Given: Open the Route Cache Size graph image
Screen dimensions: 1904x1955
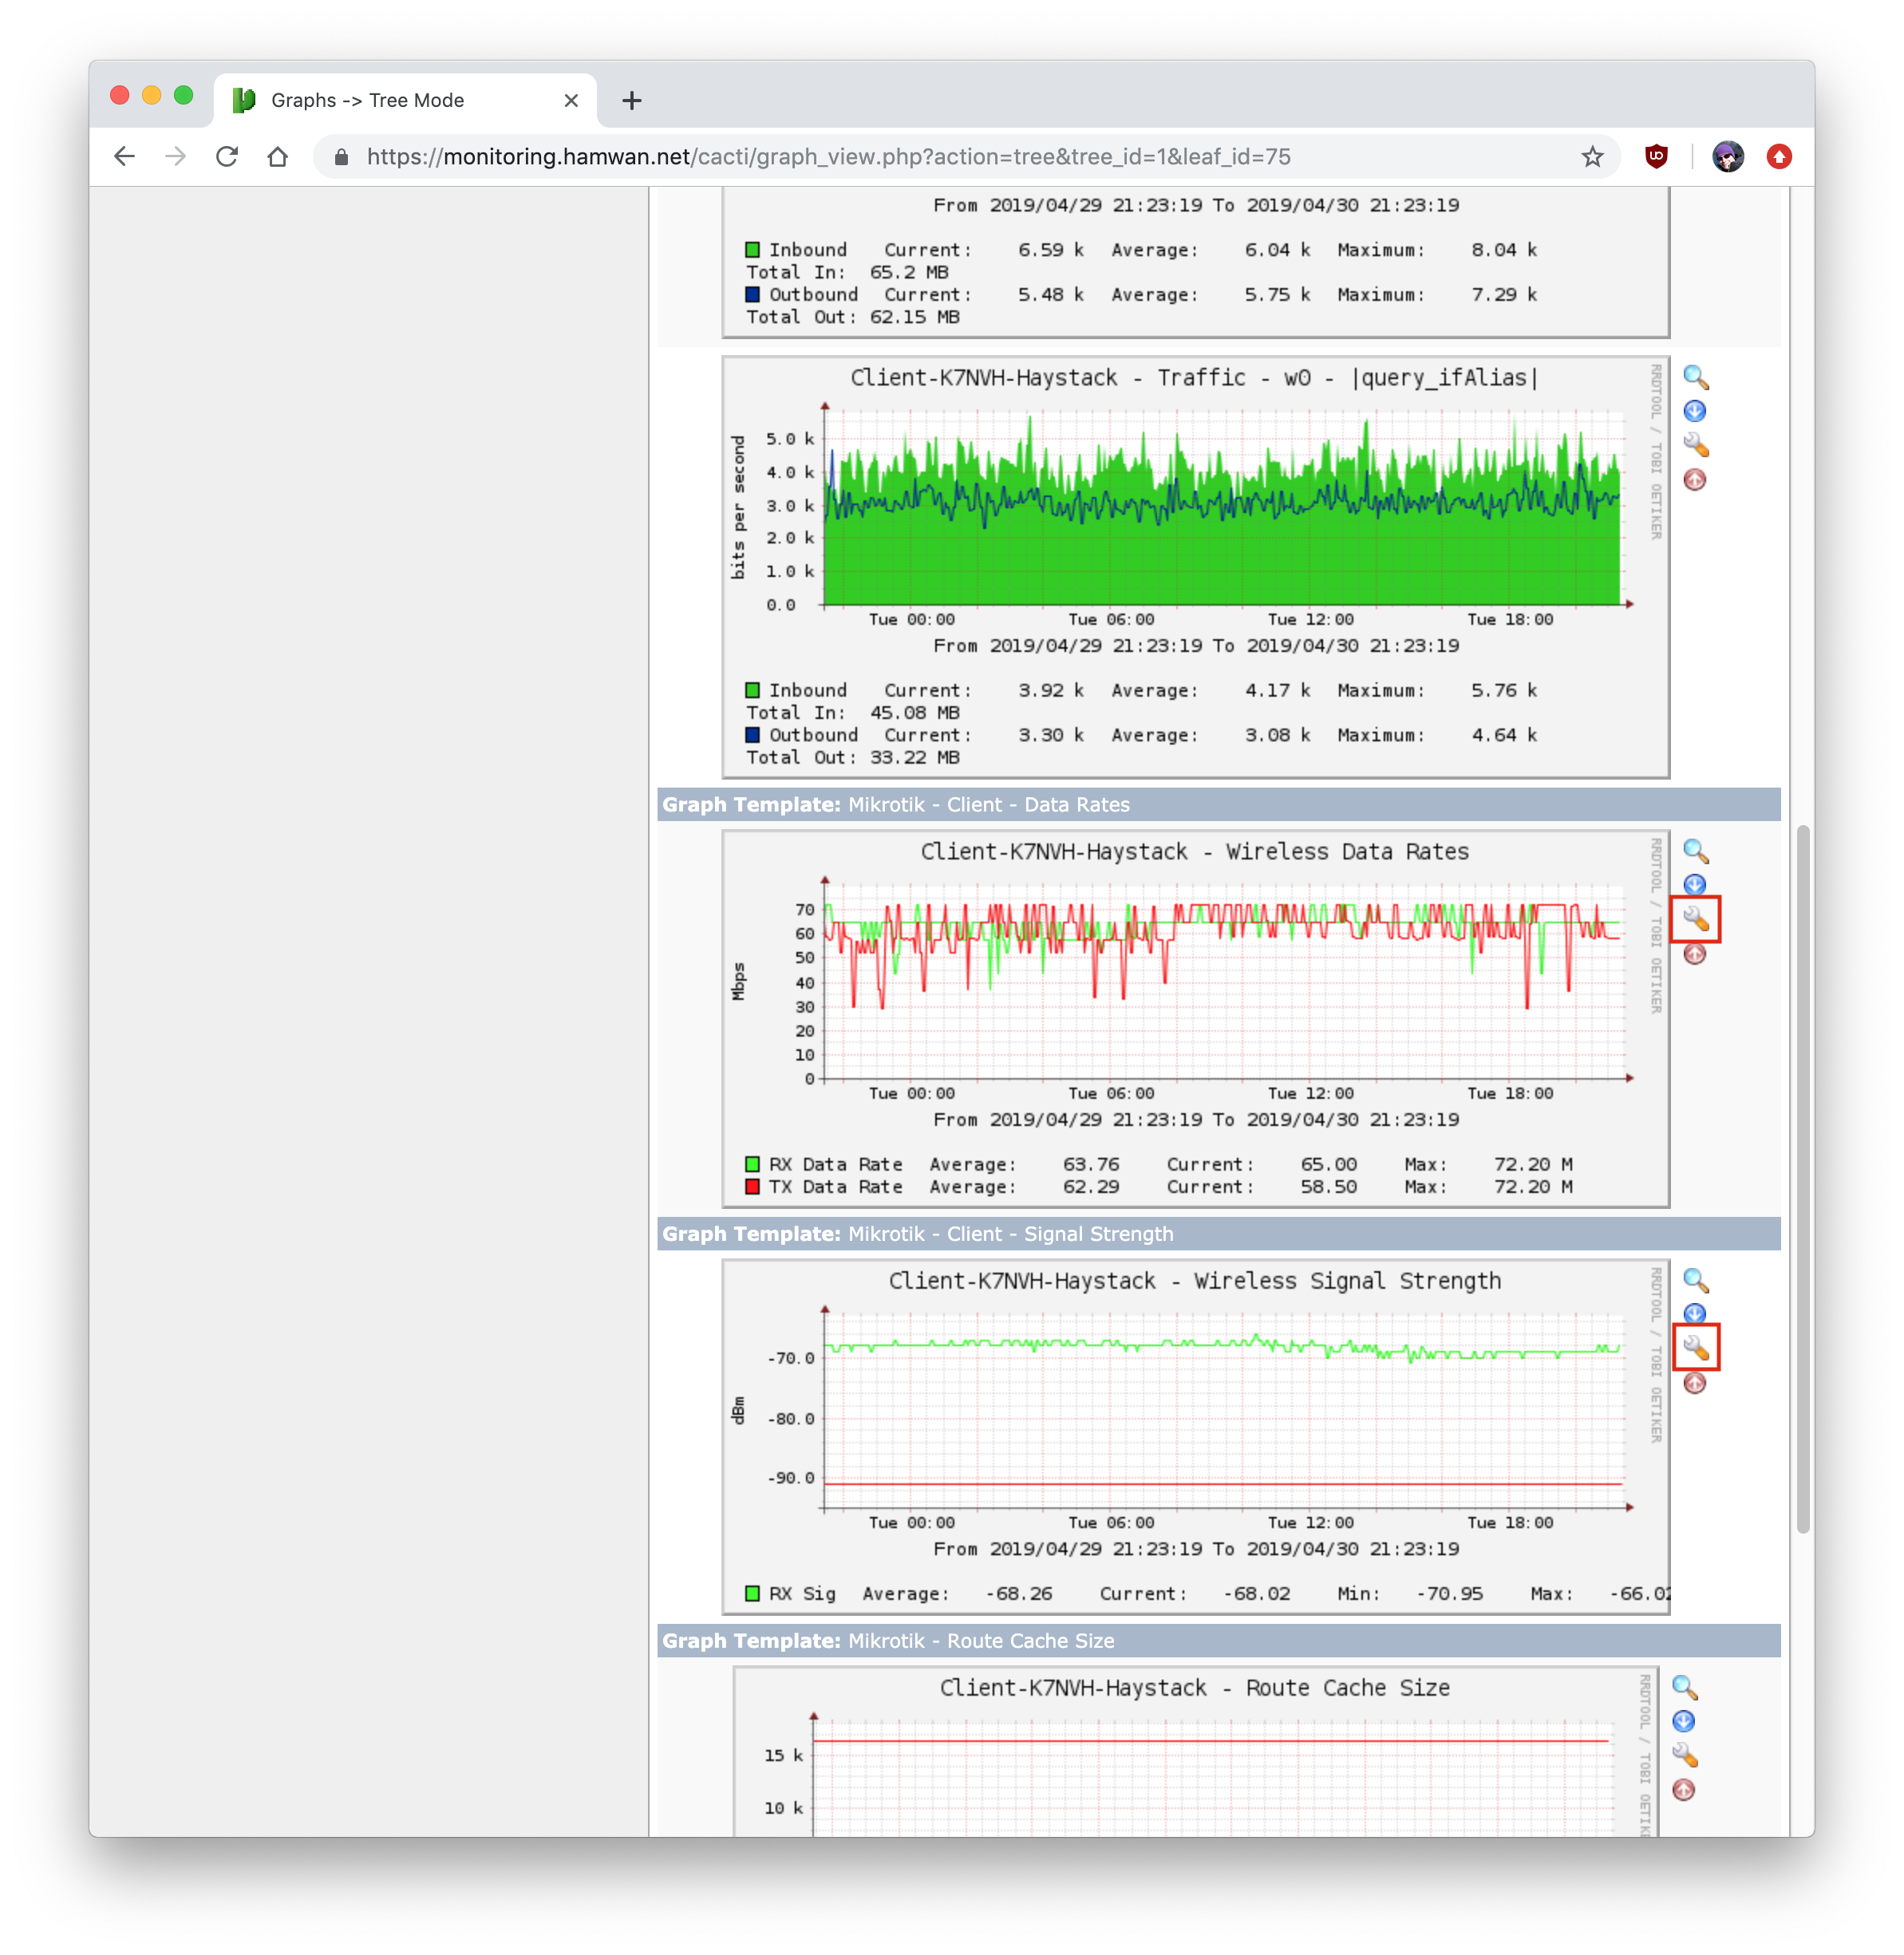Looking at the screenshot, I should 1196,1751.
